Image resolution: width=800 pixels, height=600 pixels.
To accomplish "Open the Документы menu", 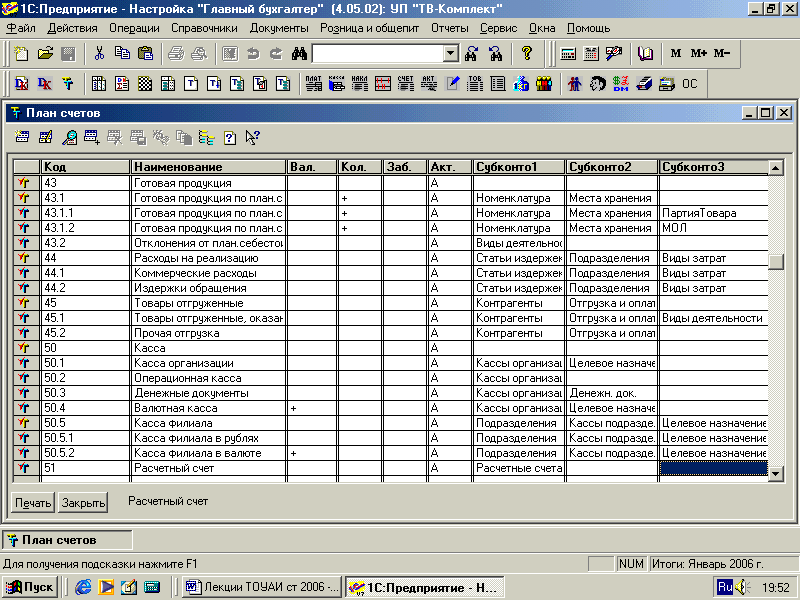I will [x=279, y=29].
